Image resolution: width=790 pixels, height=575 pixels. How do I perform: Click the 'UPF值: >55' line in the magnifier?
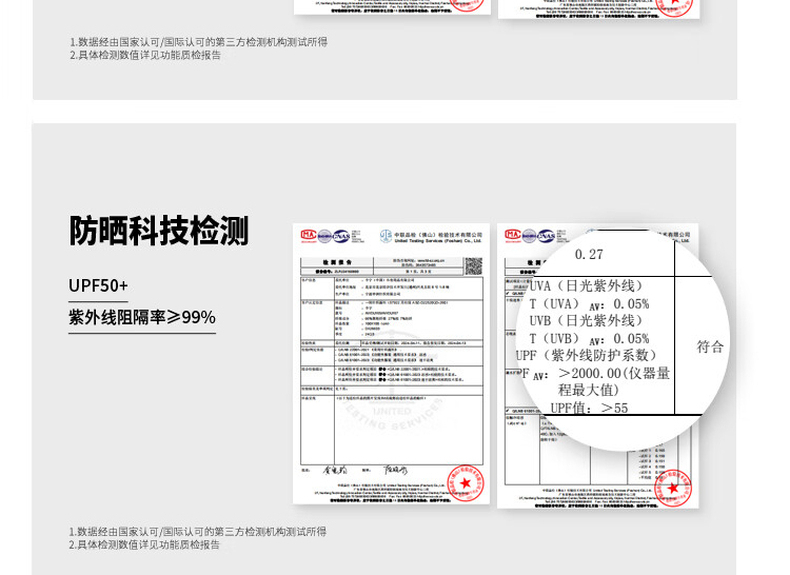tap(589, 408)
